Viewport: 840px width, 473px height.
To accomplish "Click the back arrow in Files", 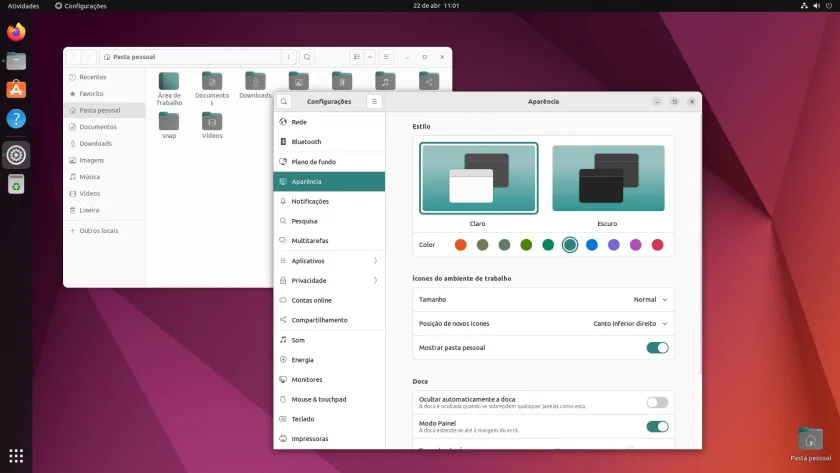I will [x=74, y=57].
